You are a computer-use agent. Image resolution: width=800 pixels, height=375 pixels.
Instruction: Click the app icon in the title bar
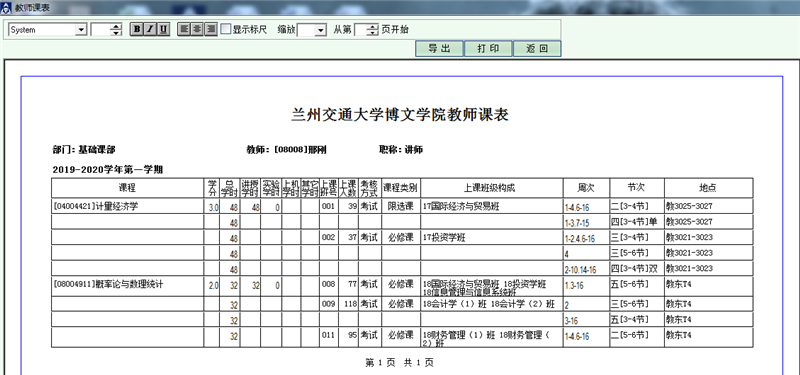click(6, 8)
